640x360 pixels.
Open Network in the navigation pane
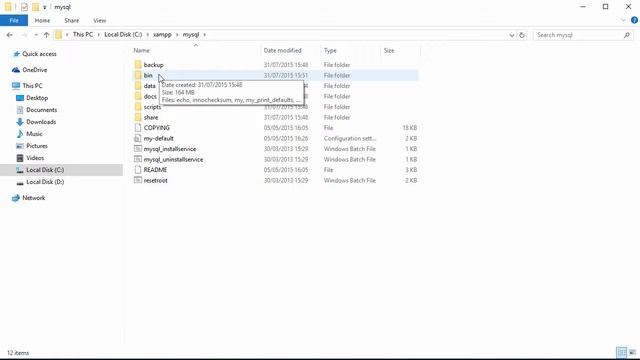[33, 198]
